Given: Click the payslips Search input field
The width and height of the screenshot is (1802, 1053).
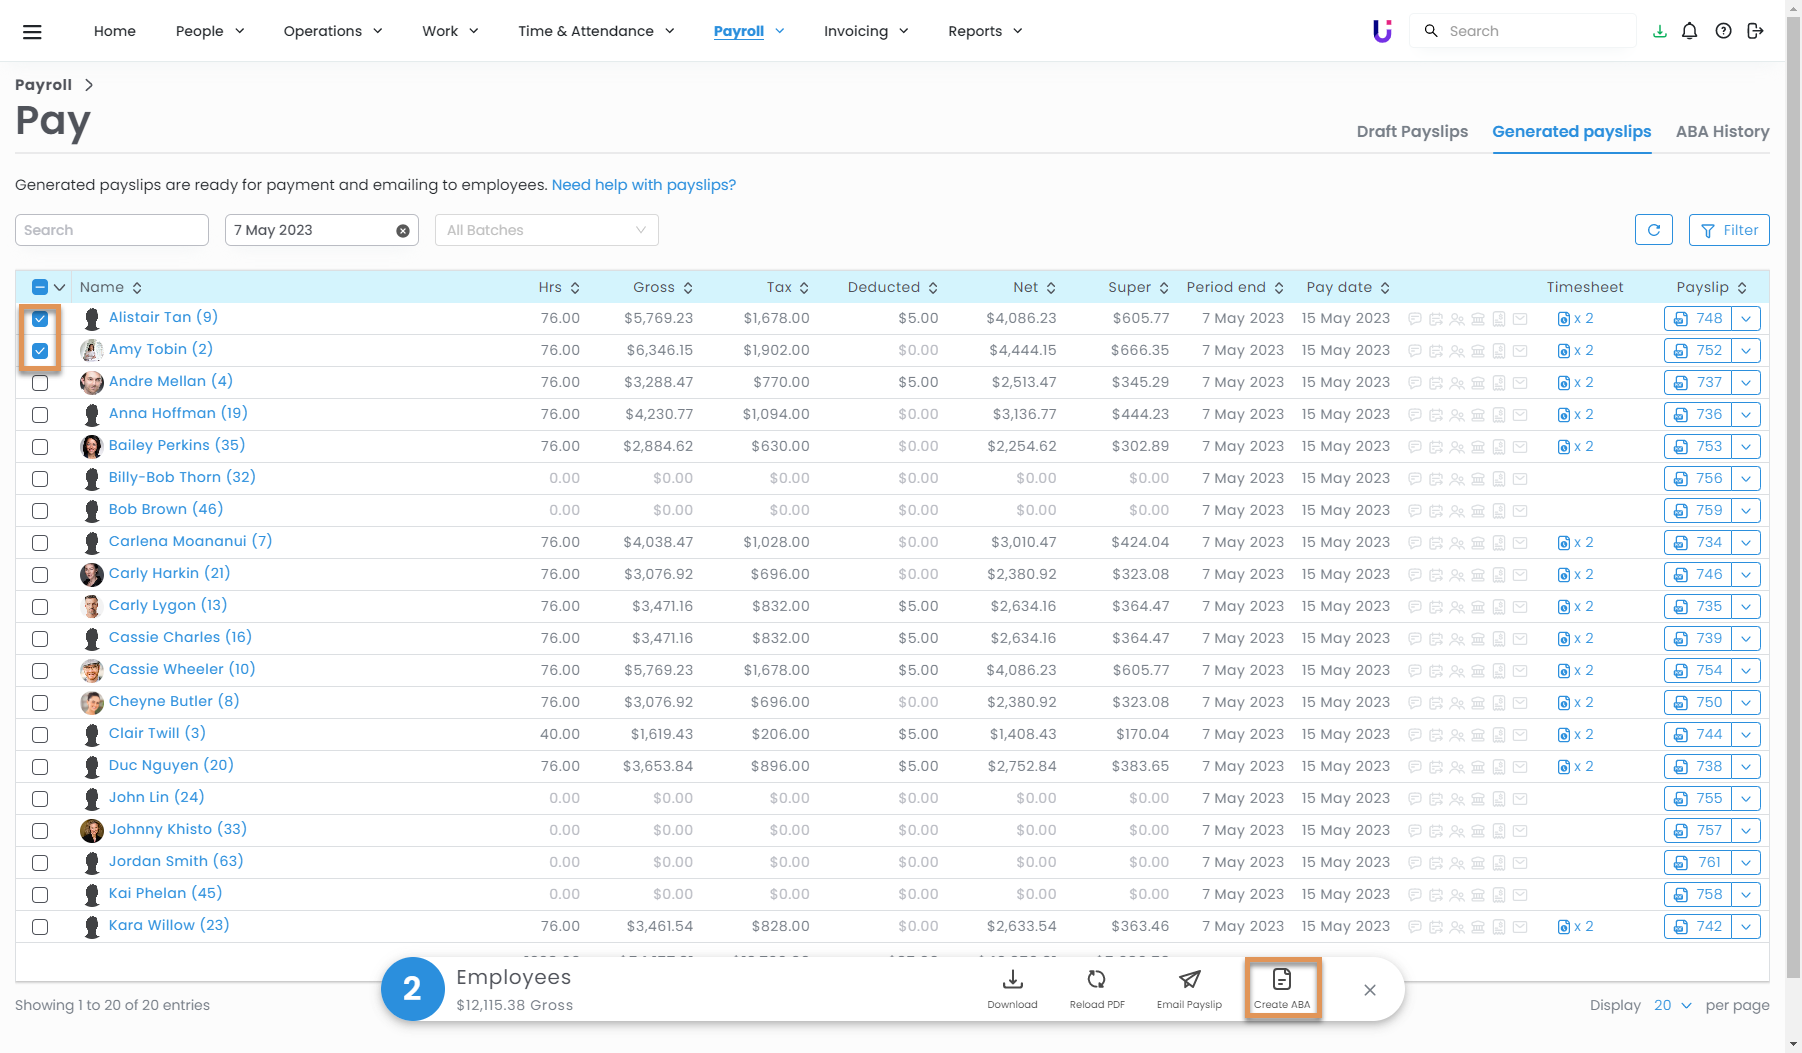Looking at the screenshot, I should (x=112, y=230).
